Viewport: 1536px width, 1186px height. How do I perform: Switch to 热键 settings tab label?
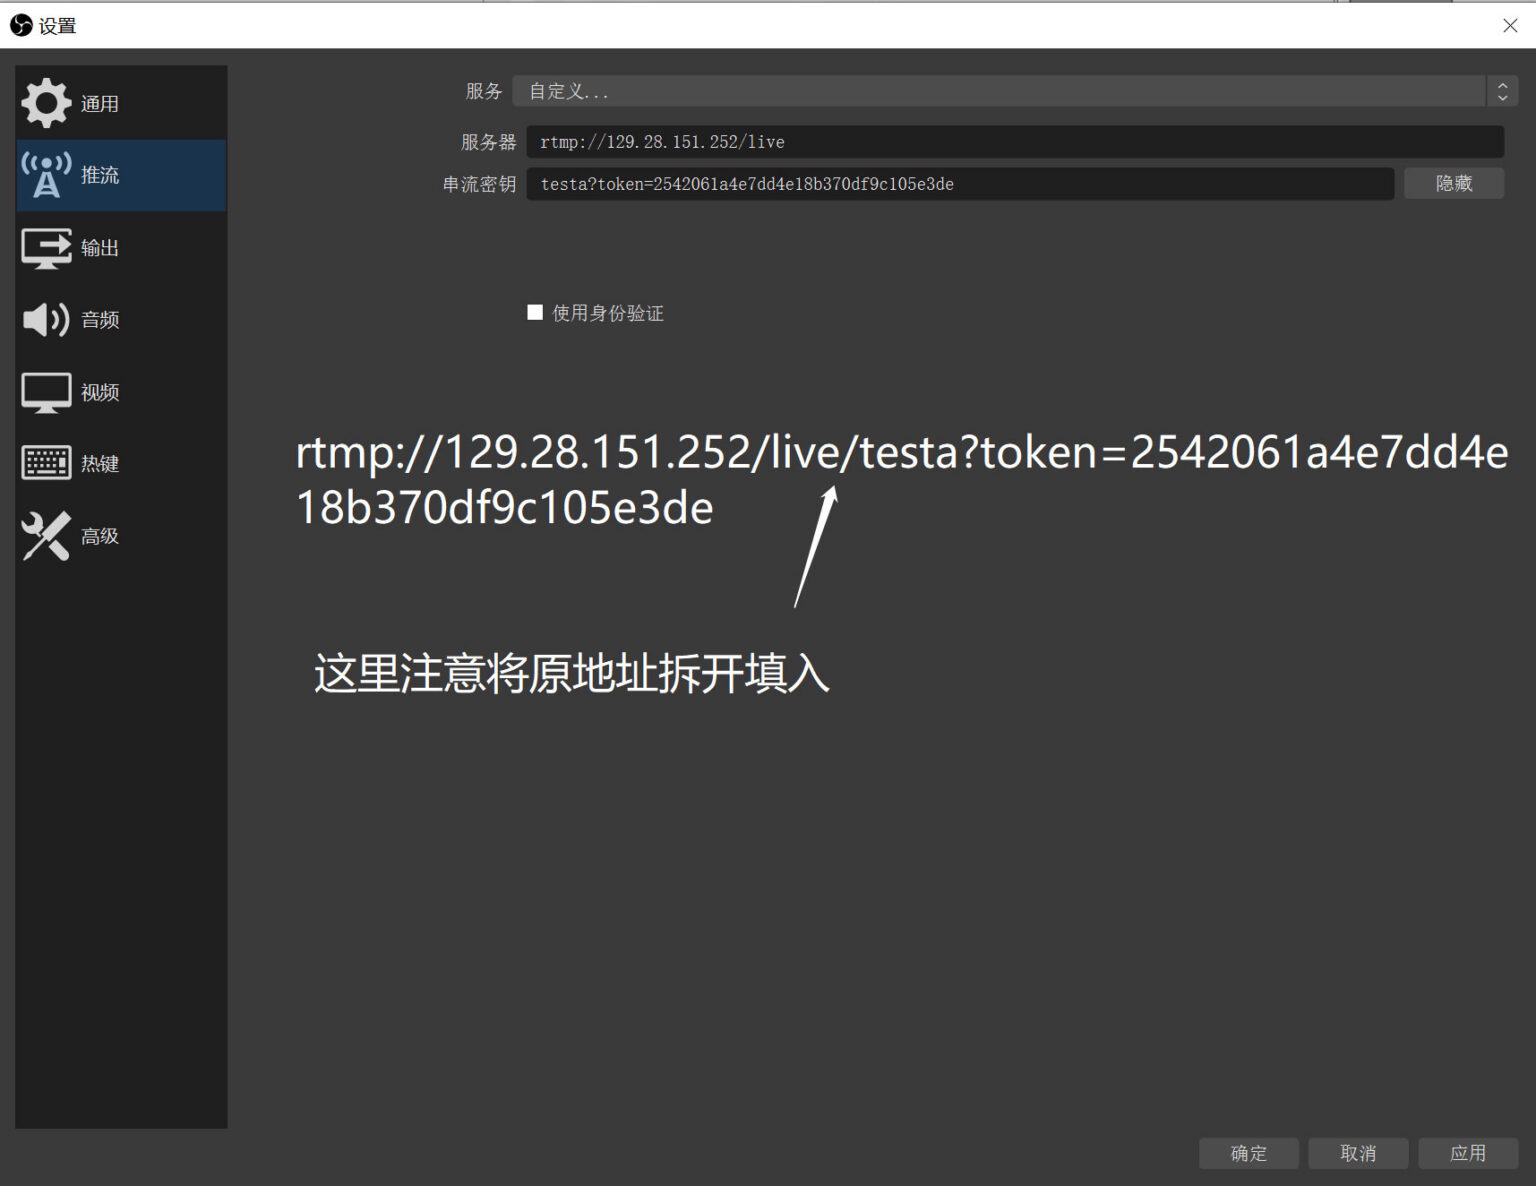tap(100, 464)
